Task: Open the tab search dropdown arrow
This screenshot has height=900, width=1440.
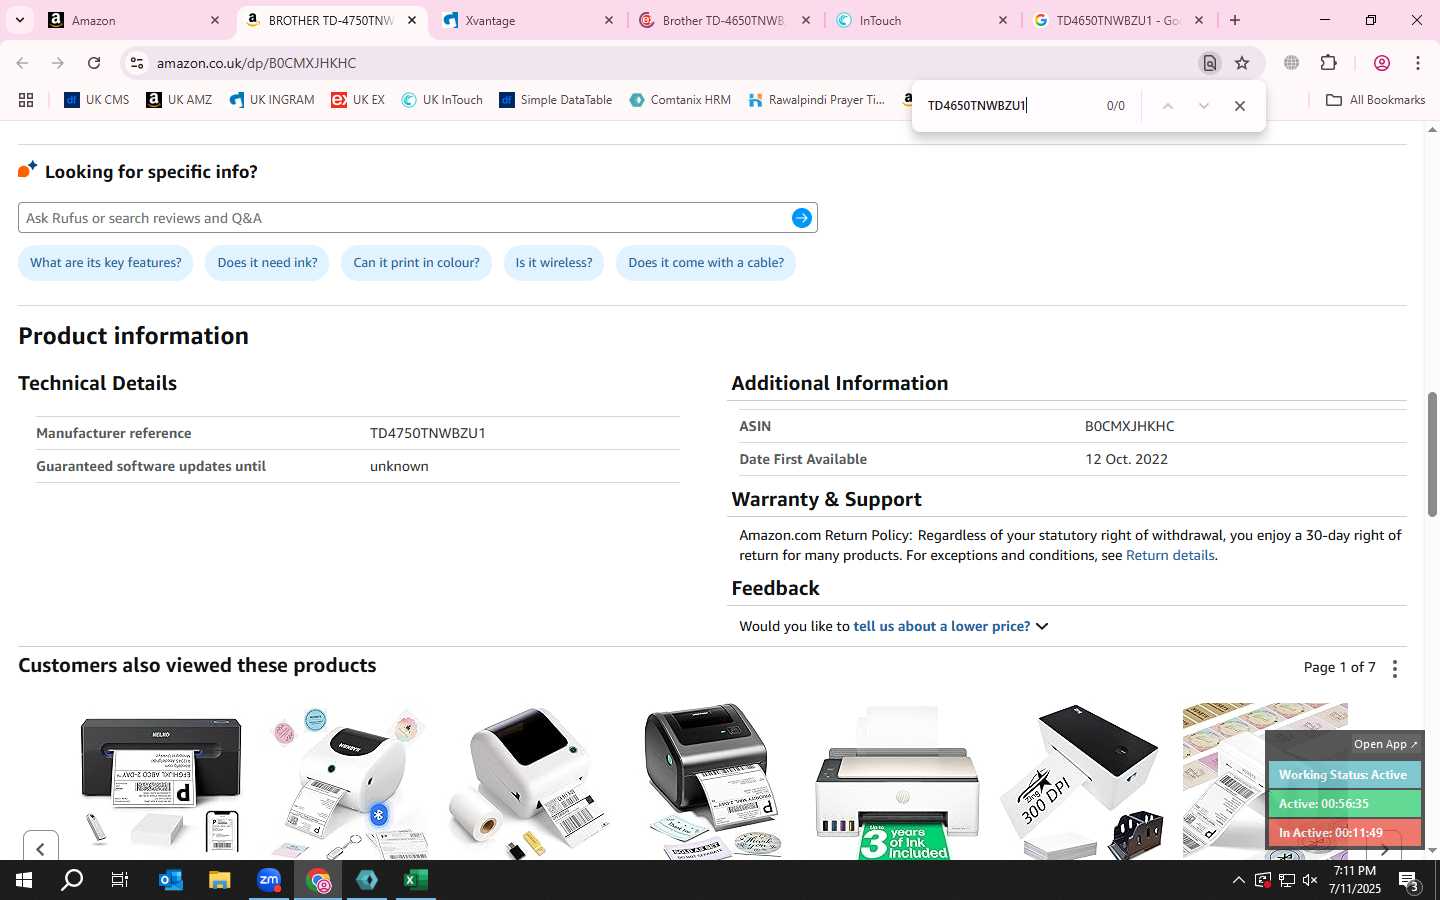Action: pos(19,20)
